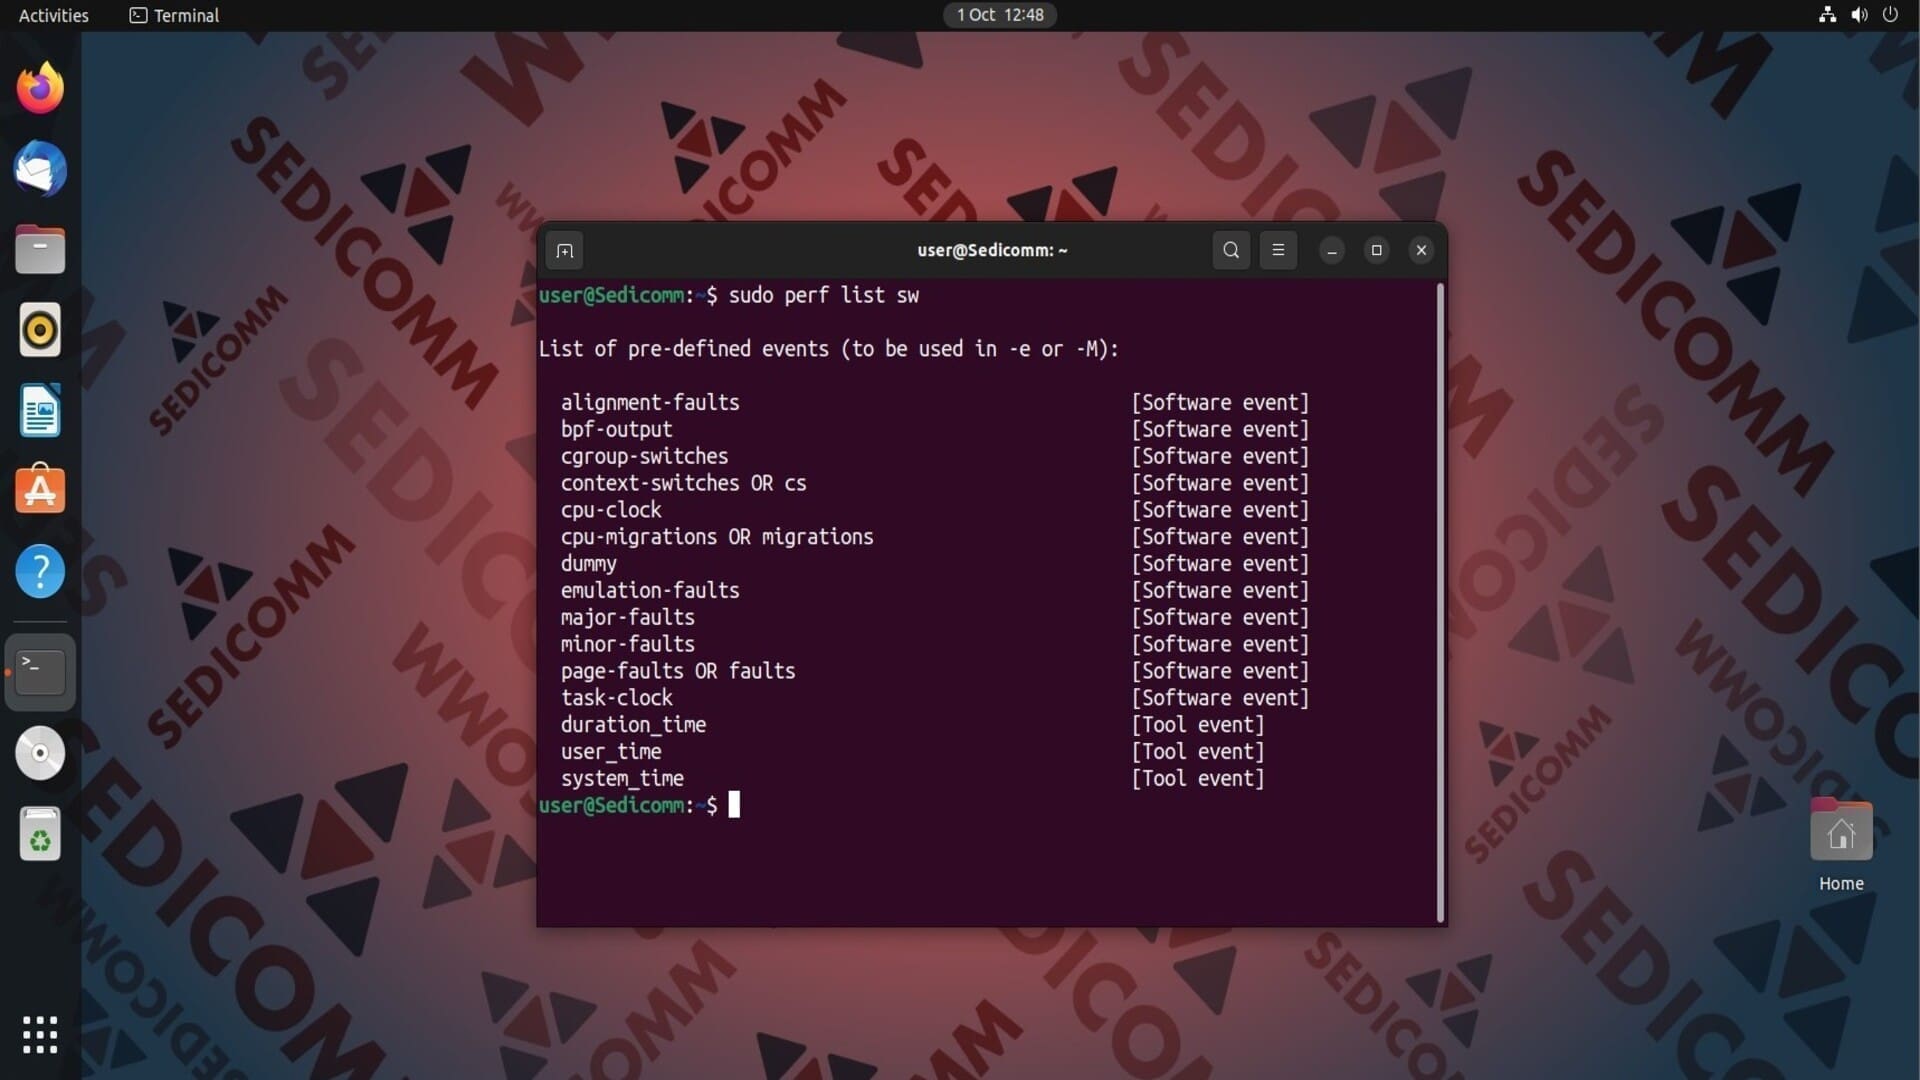Click the network status icon in top bar
1920x1080 pixels.
[1827, 15]
